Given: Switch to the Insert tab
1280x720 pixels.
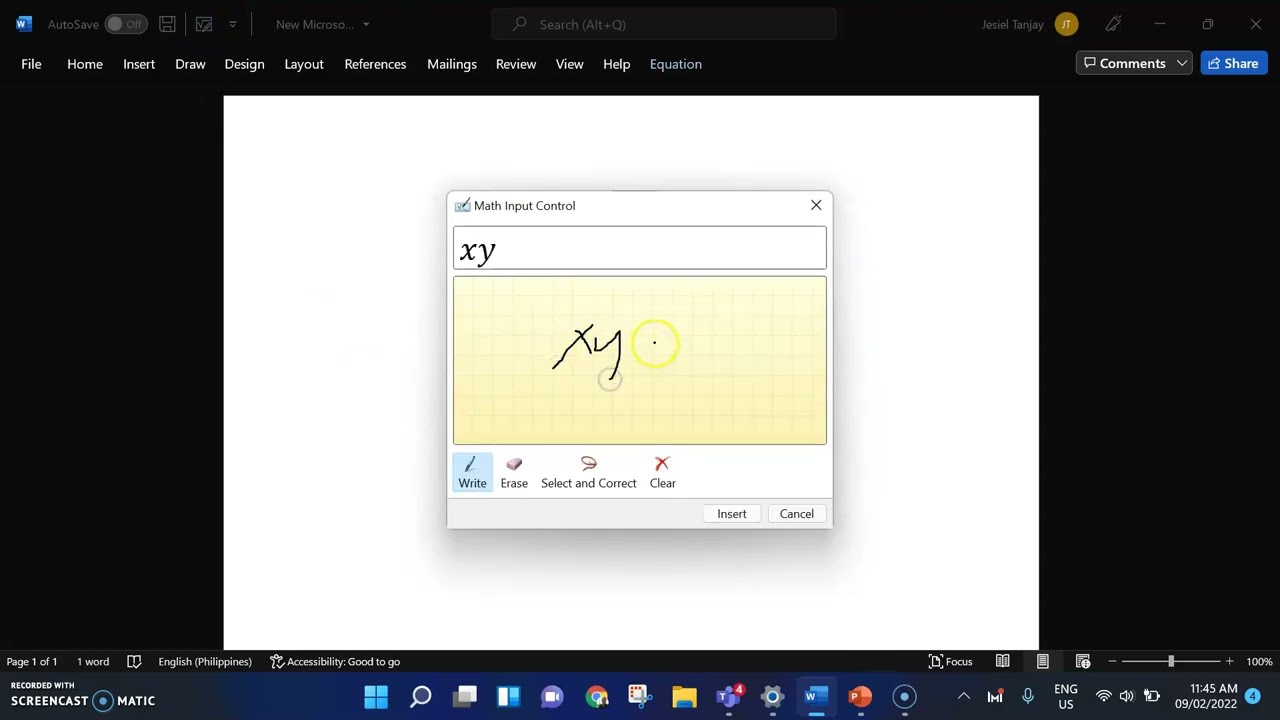Looking at the screenshot, I should (x=139, y=64).
